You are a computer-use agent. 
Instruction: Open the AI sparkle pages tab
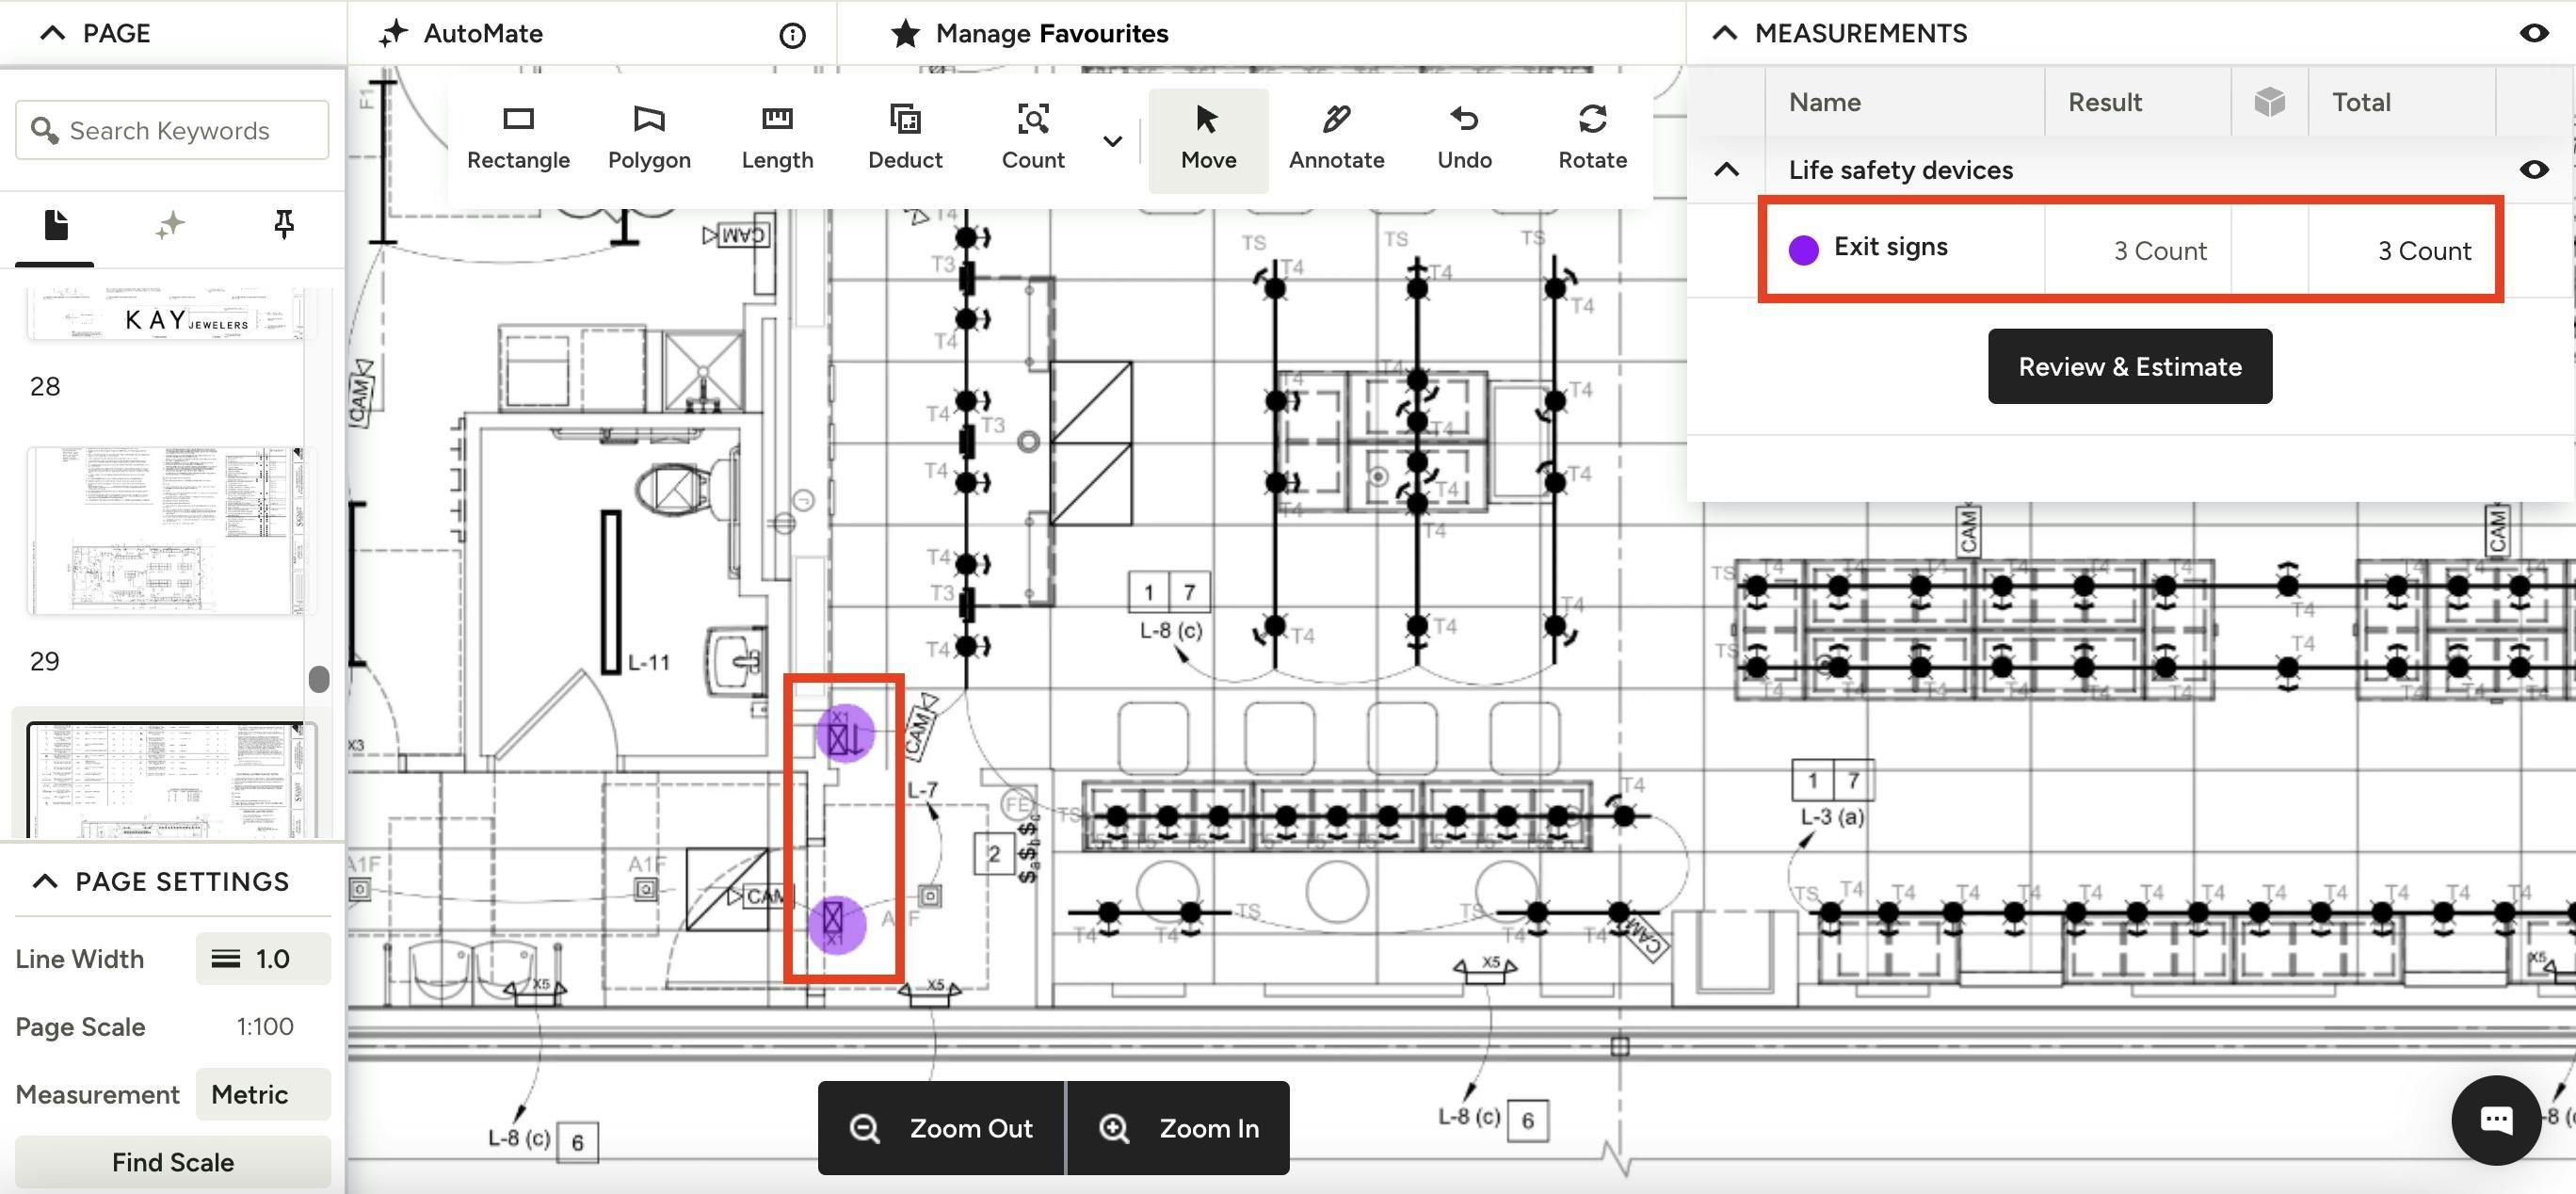point(170,225)
